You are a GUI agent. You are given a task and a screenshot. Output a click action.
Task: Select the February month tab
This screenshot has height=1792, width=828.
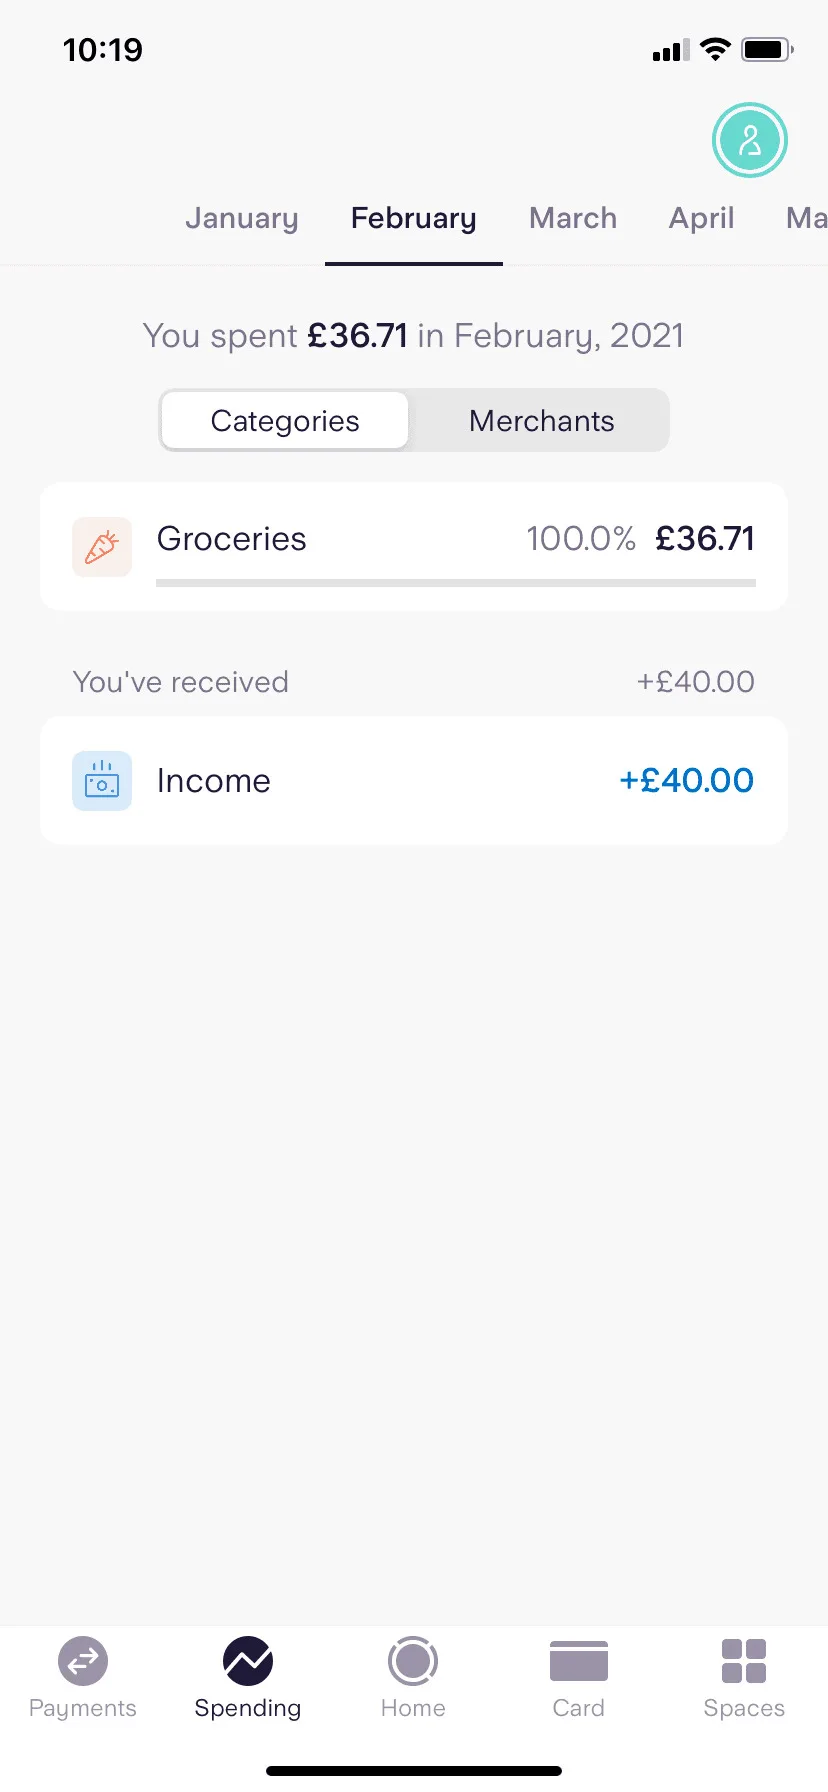click(413, 218)
